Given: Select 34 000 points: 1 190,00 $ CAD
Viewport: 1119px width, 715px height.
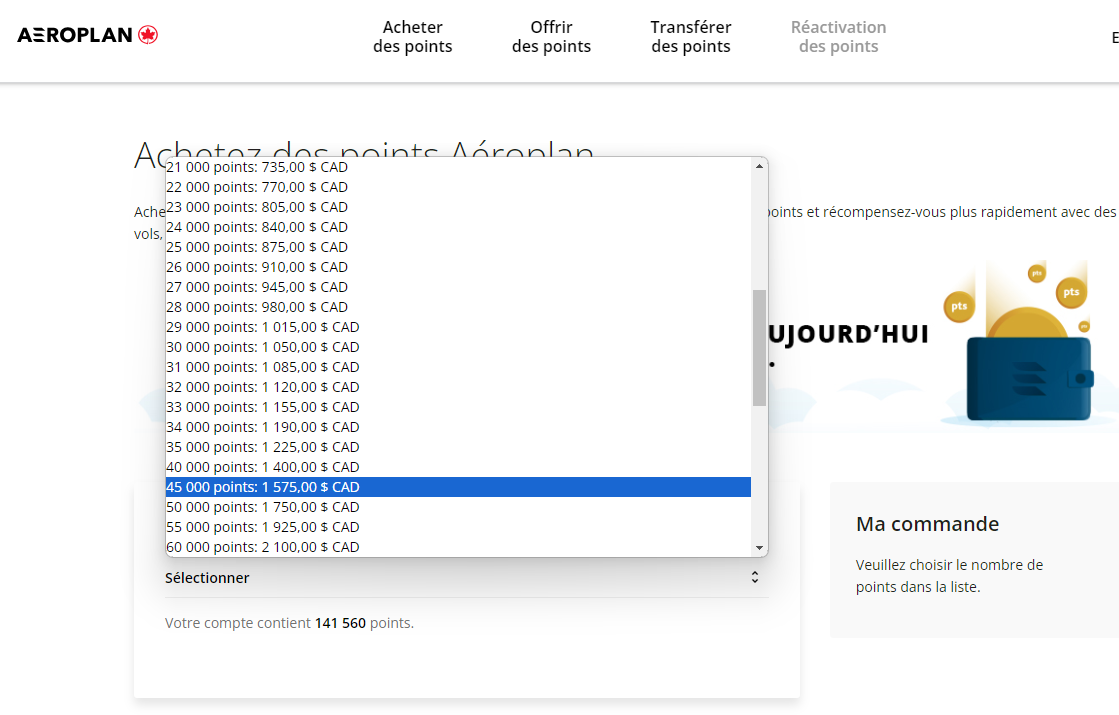Looking at the screenshot, I should (x=458, y=427).
